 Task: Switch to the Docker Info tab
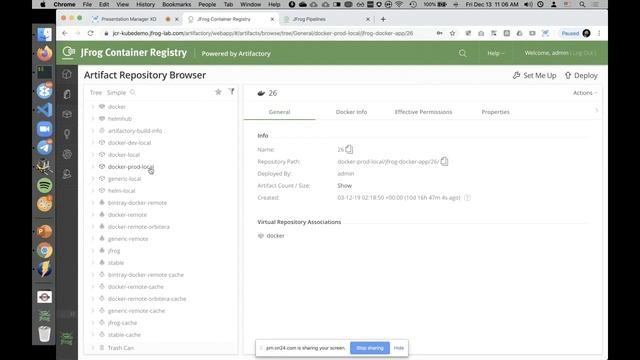pos(351,112)
